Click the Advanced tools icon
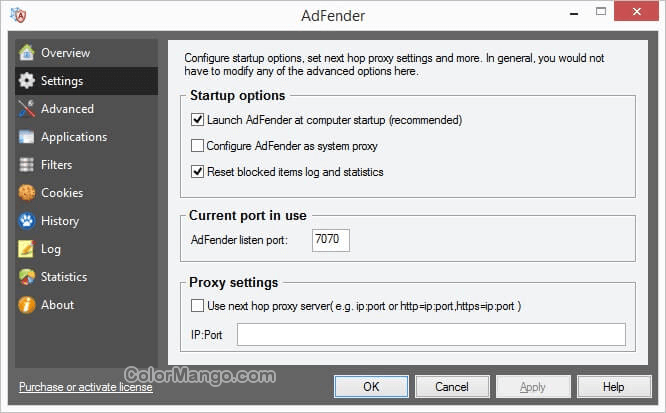The height and width of the screenshot is (413, 666). [26, 108]
